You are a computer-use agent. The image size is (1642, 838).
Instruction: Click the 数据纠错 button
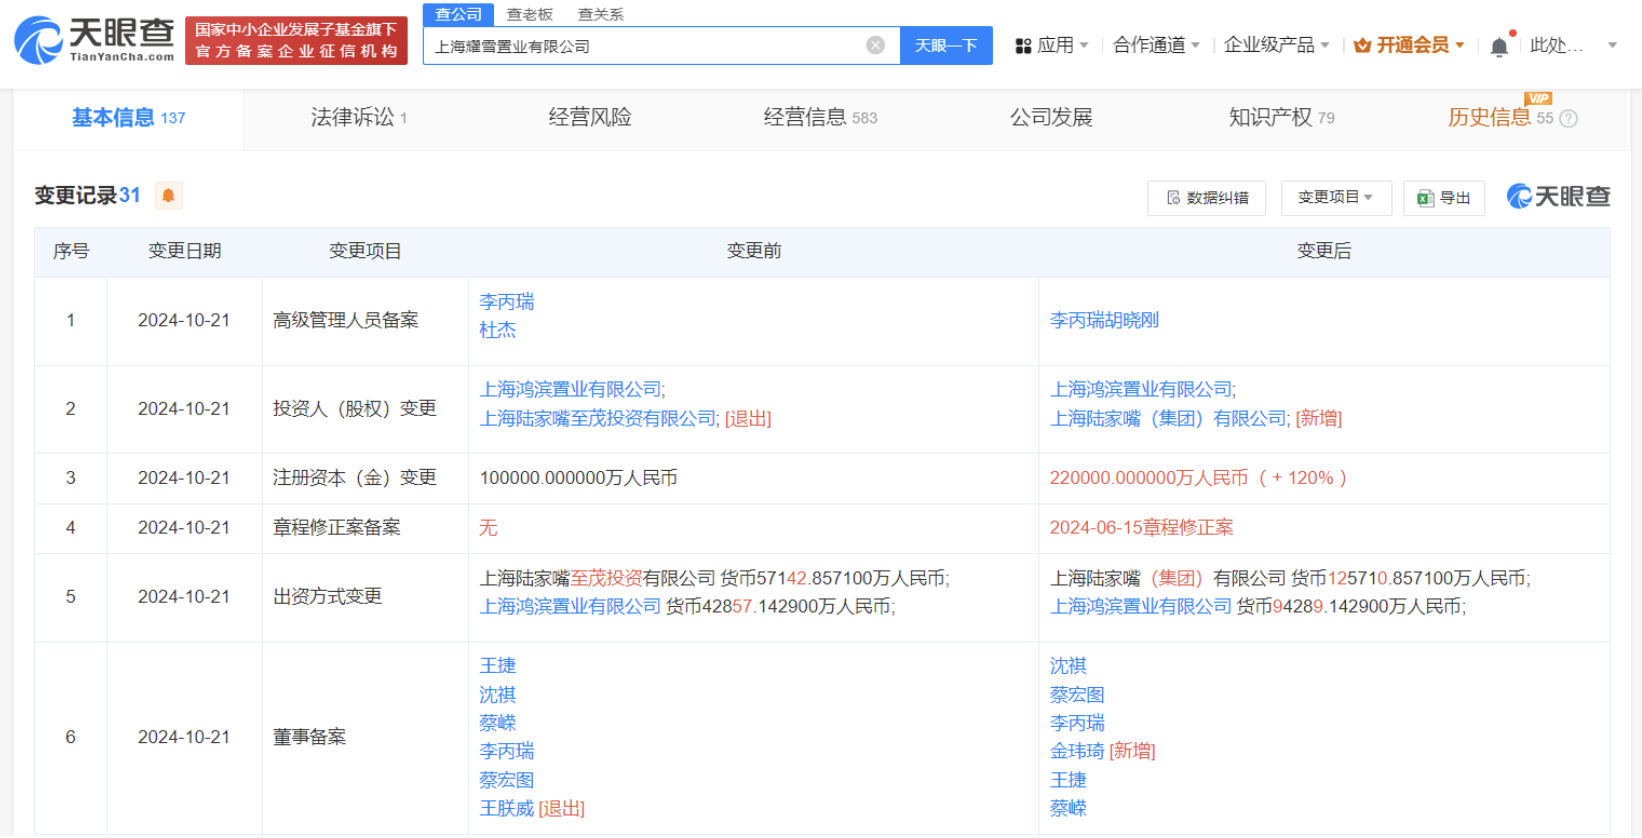(x=1207, y=198)
